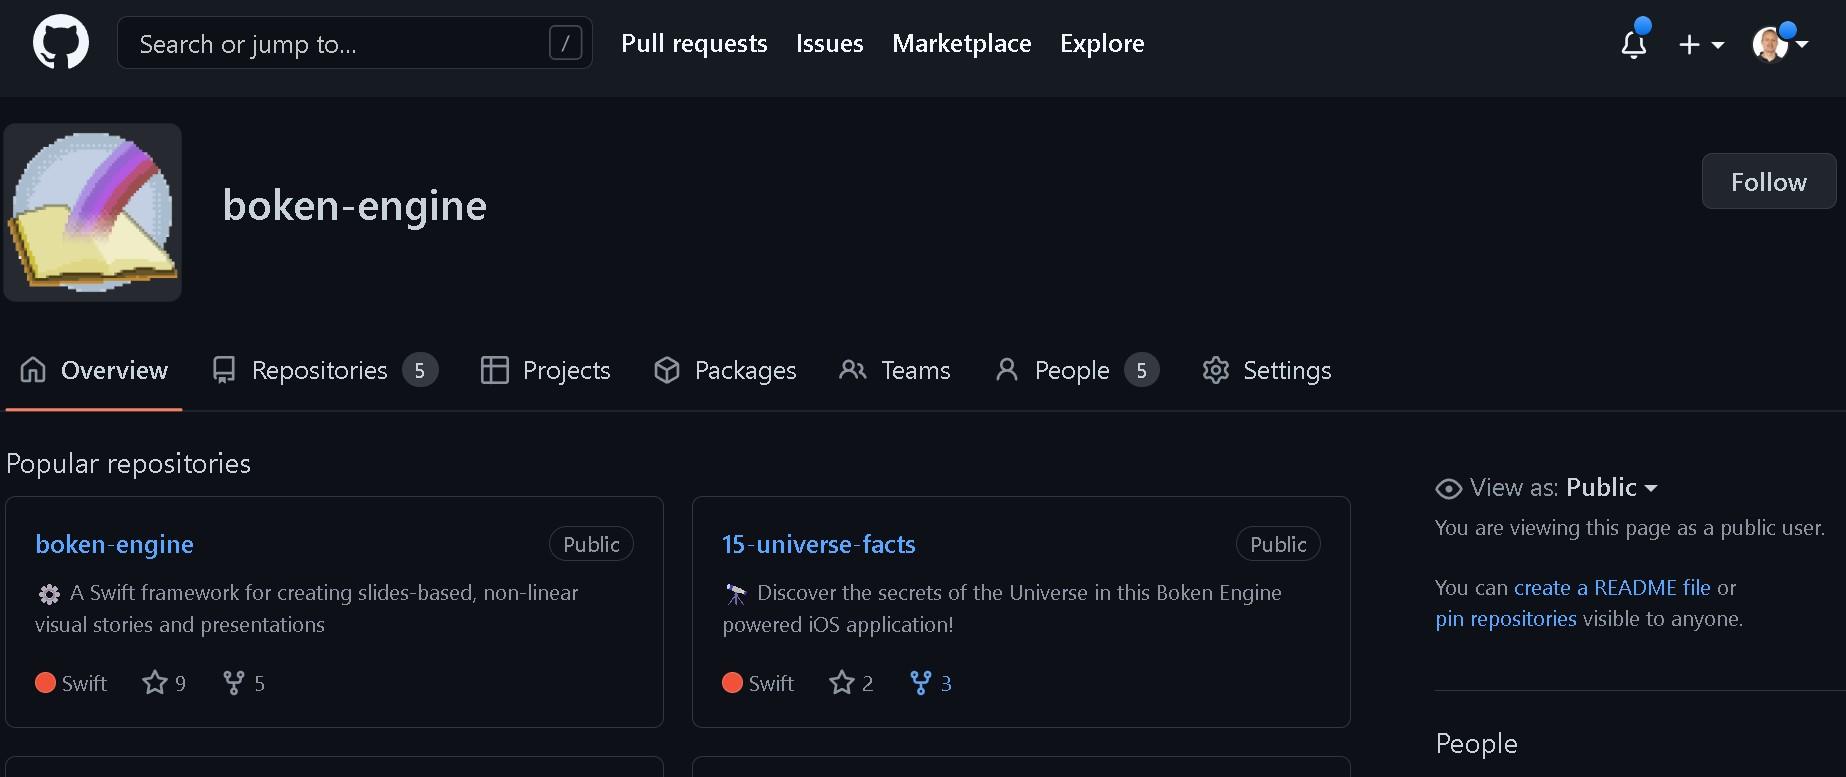Switch to the Projects tab

[x=545, y=370]
